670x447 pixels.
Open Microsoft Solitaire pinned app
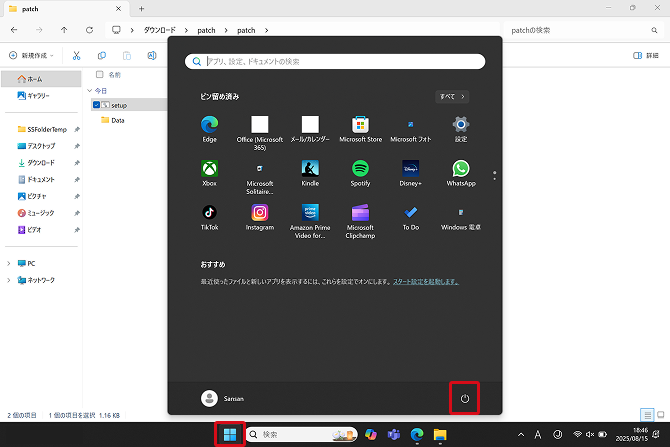click(x=259, y=177)
